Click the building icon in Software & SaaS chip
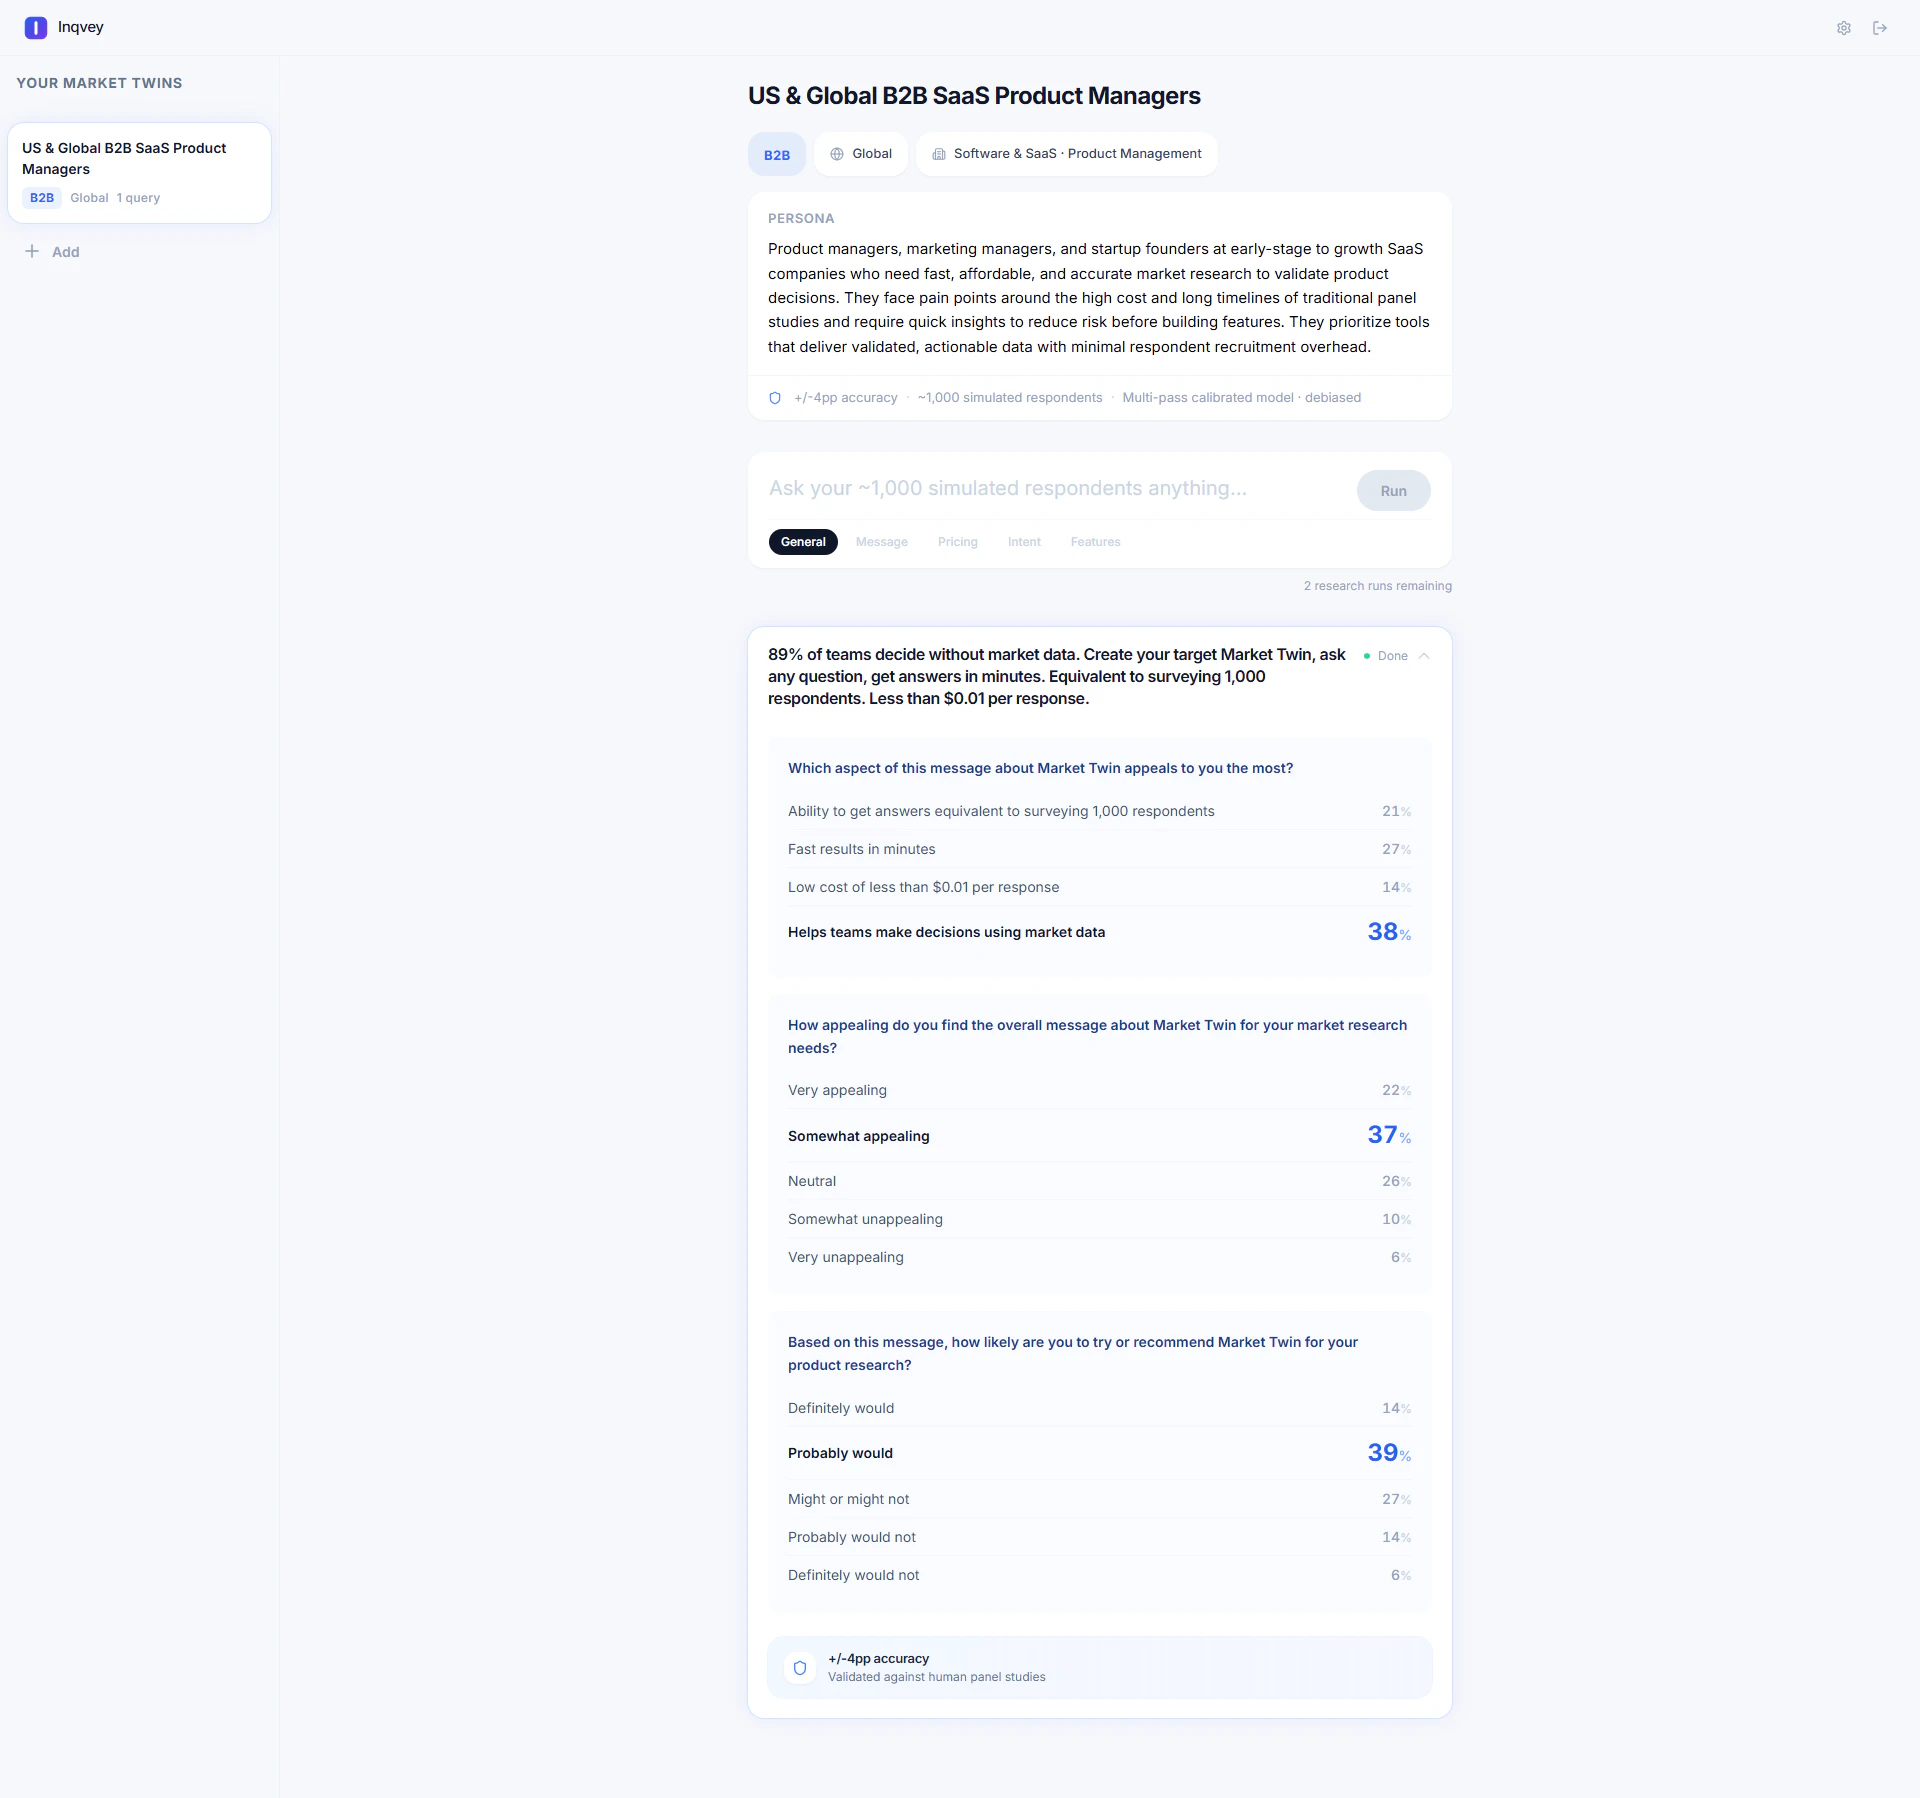This screenshot has height=1798, width=1920. point(939,154)
